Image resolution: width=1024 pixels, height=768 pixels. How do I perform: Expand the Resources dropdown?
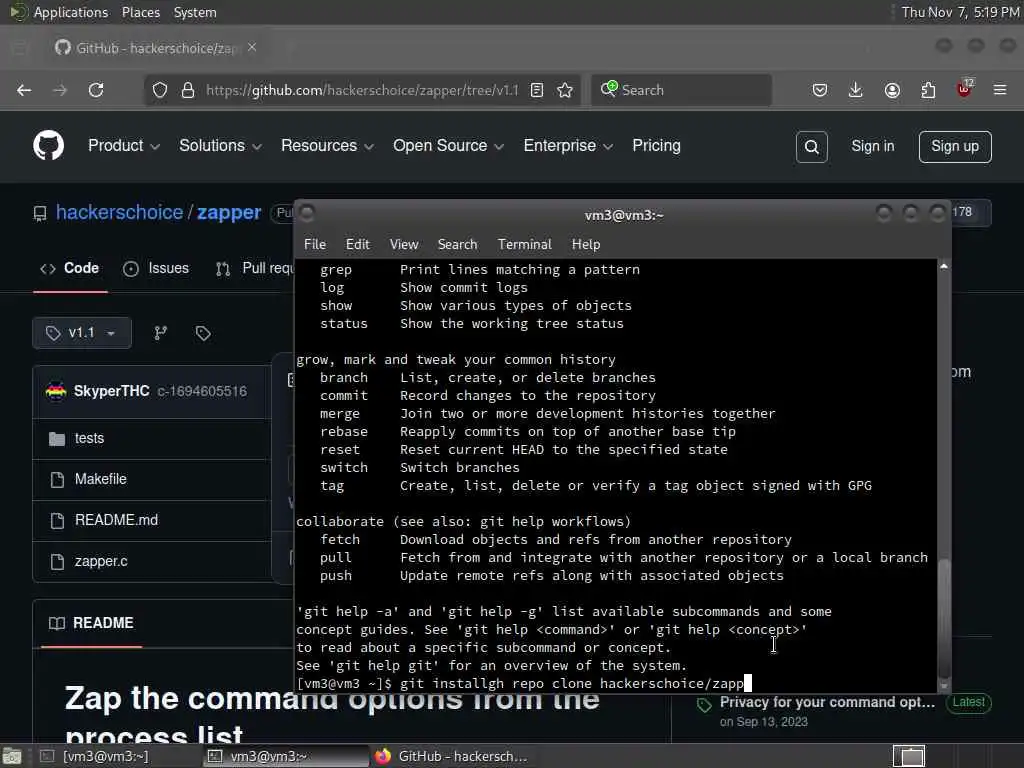[x=327, y=146]
